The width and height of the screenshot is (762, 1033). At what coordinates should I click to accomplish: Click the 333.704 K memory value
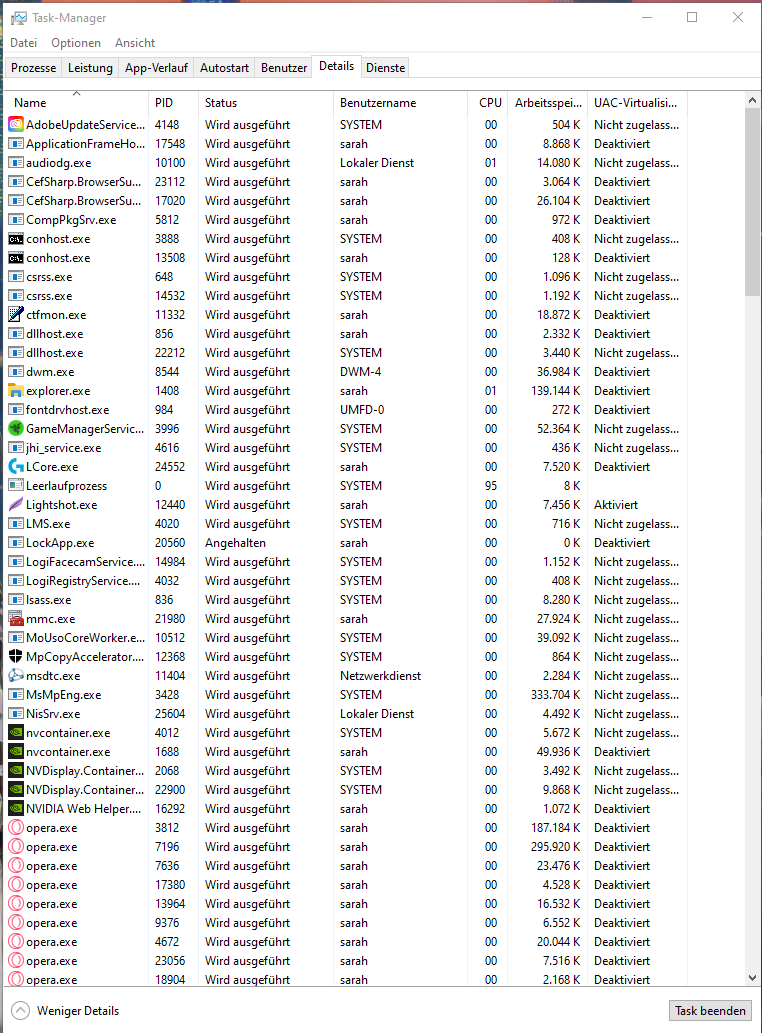(555, 695)
